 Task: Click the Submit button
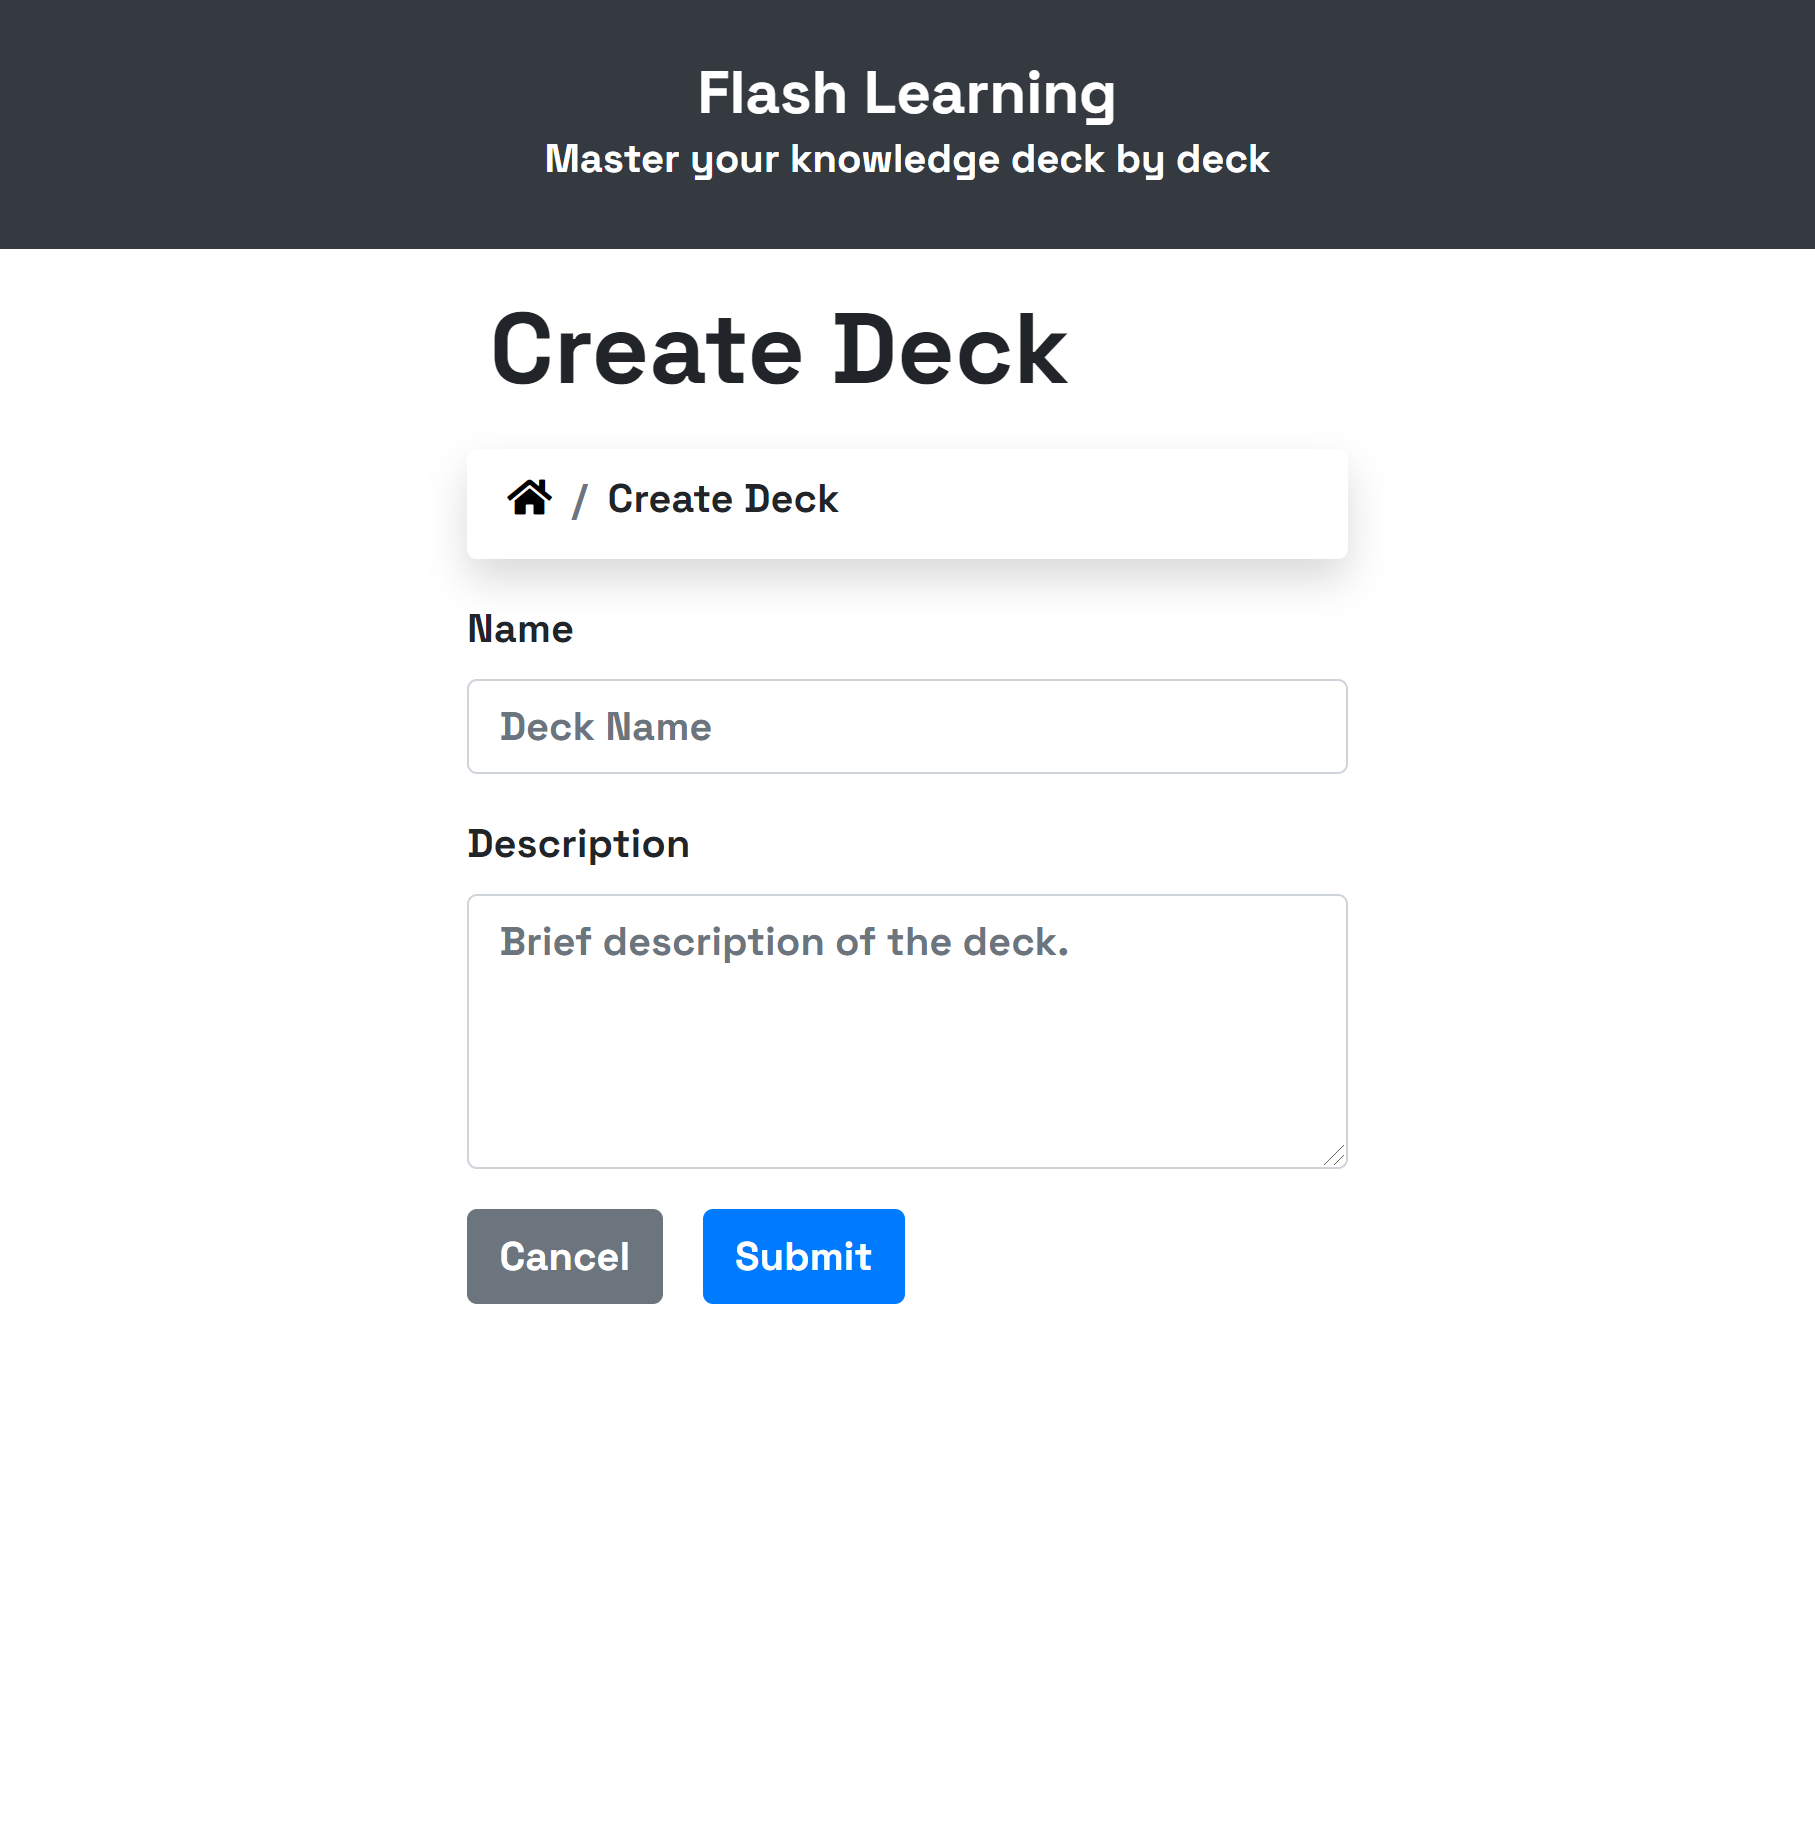803,1256
